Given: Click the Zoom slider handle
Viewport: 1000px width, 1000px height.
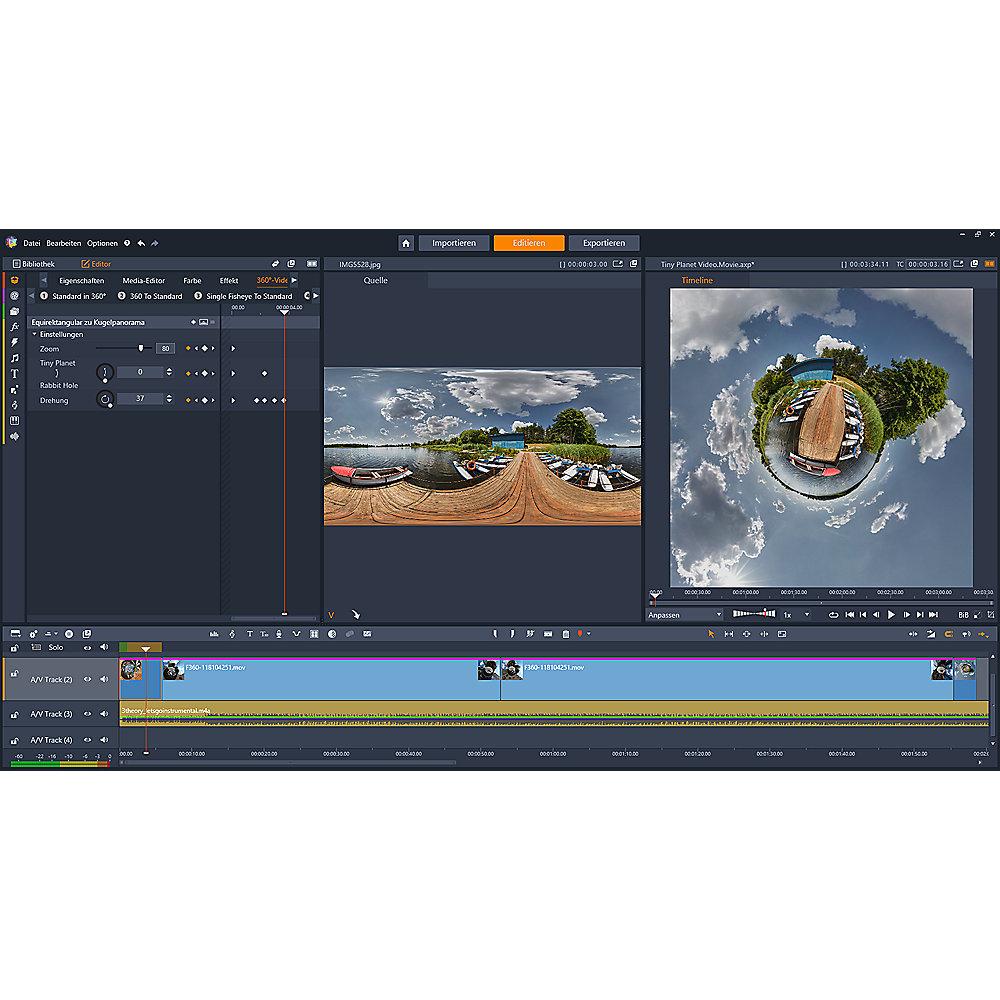Looking at the screenshot, I should 141,348.
